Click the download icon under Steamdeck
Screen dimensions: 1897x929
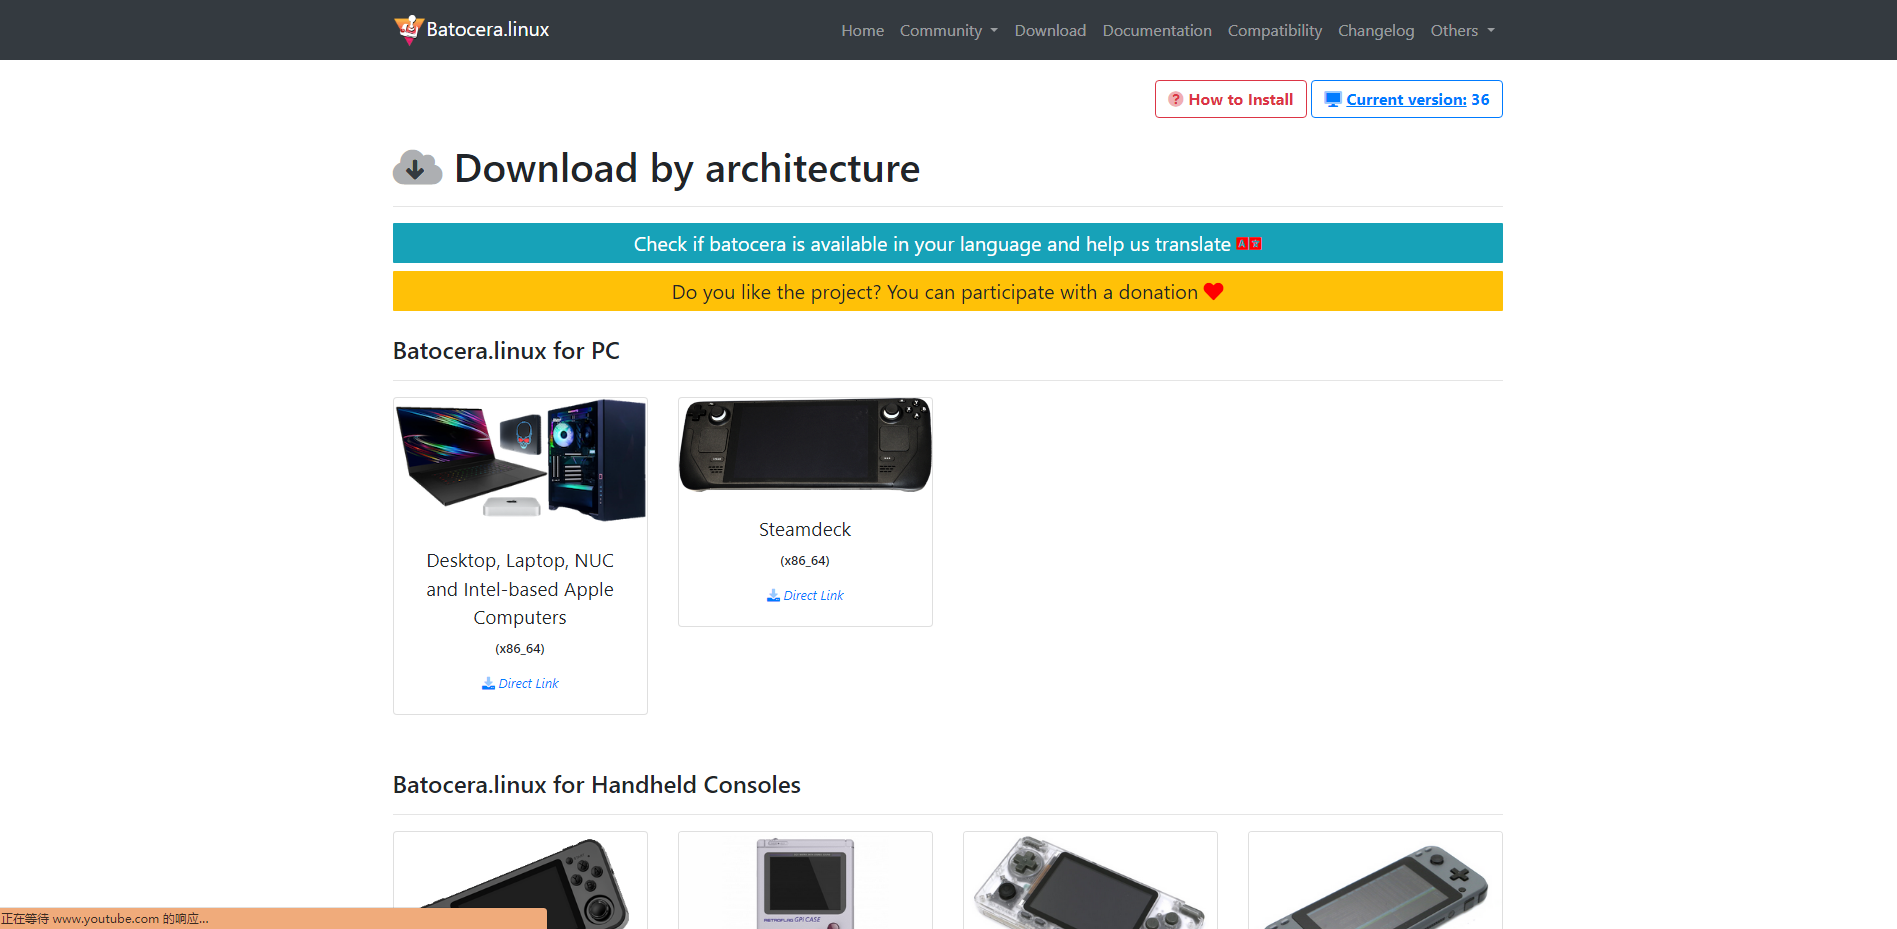(773, 595)
